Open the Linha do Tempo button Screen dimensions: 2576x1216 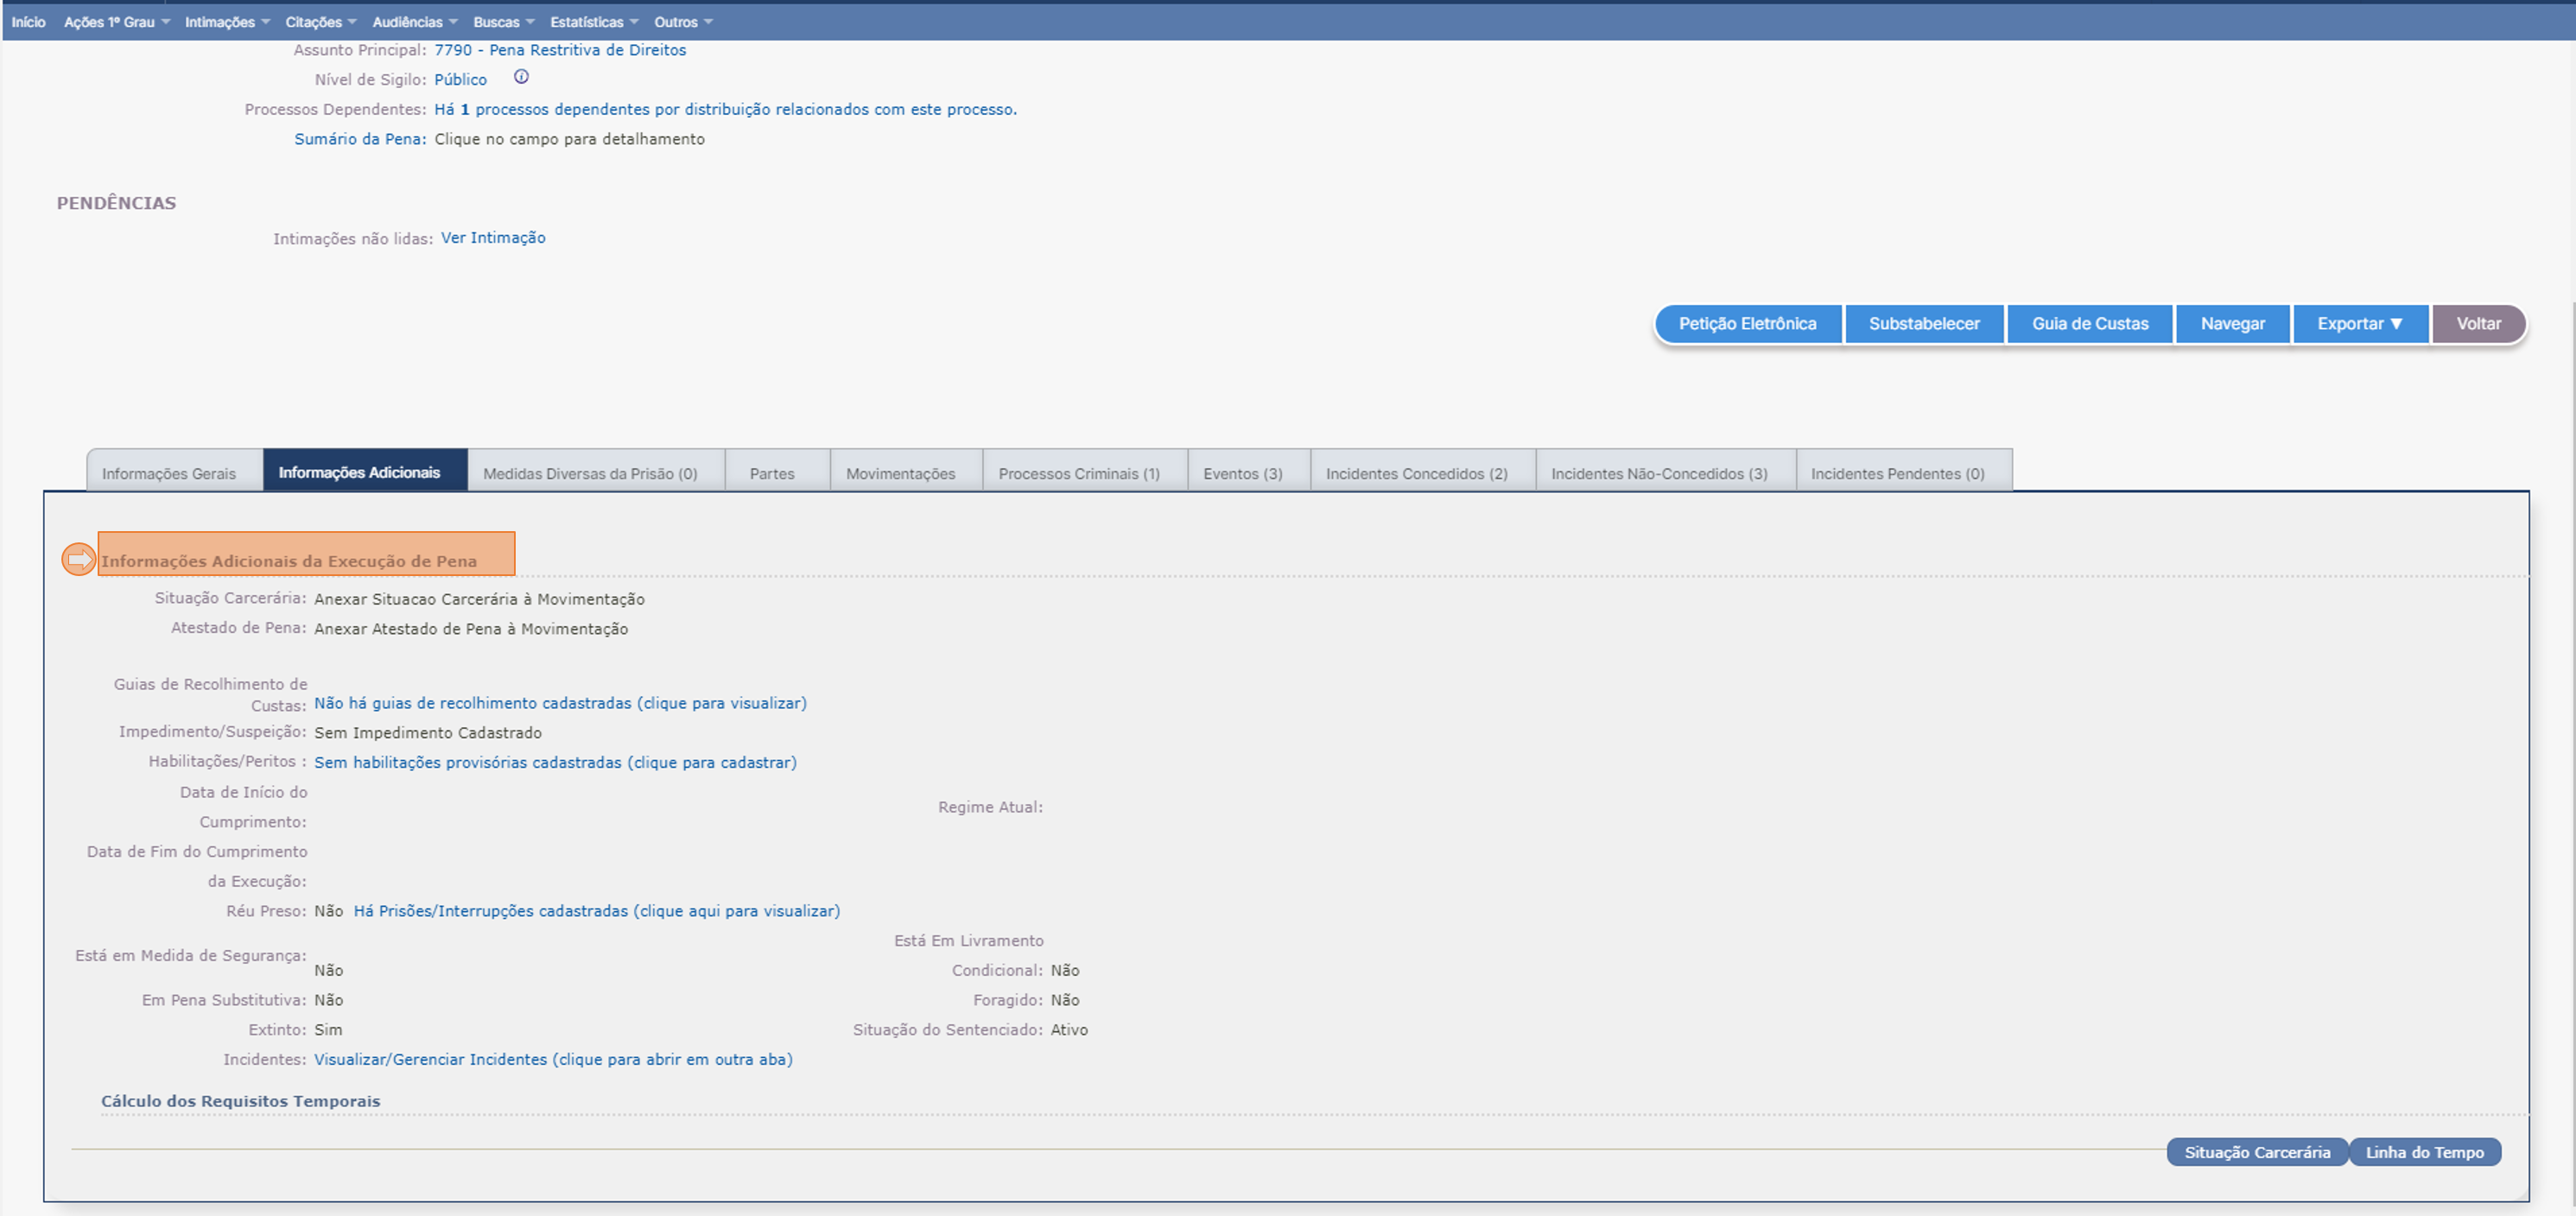(x=2424, y=1152)
